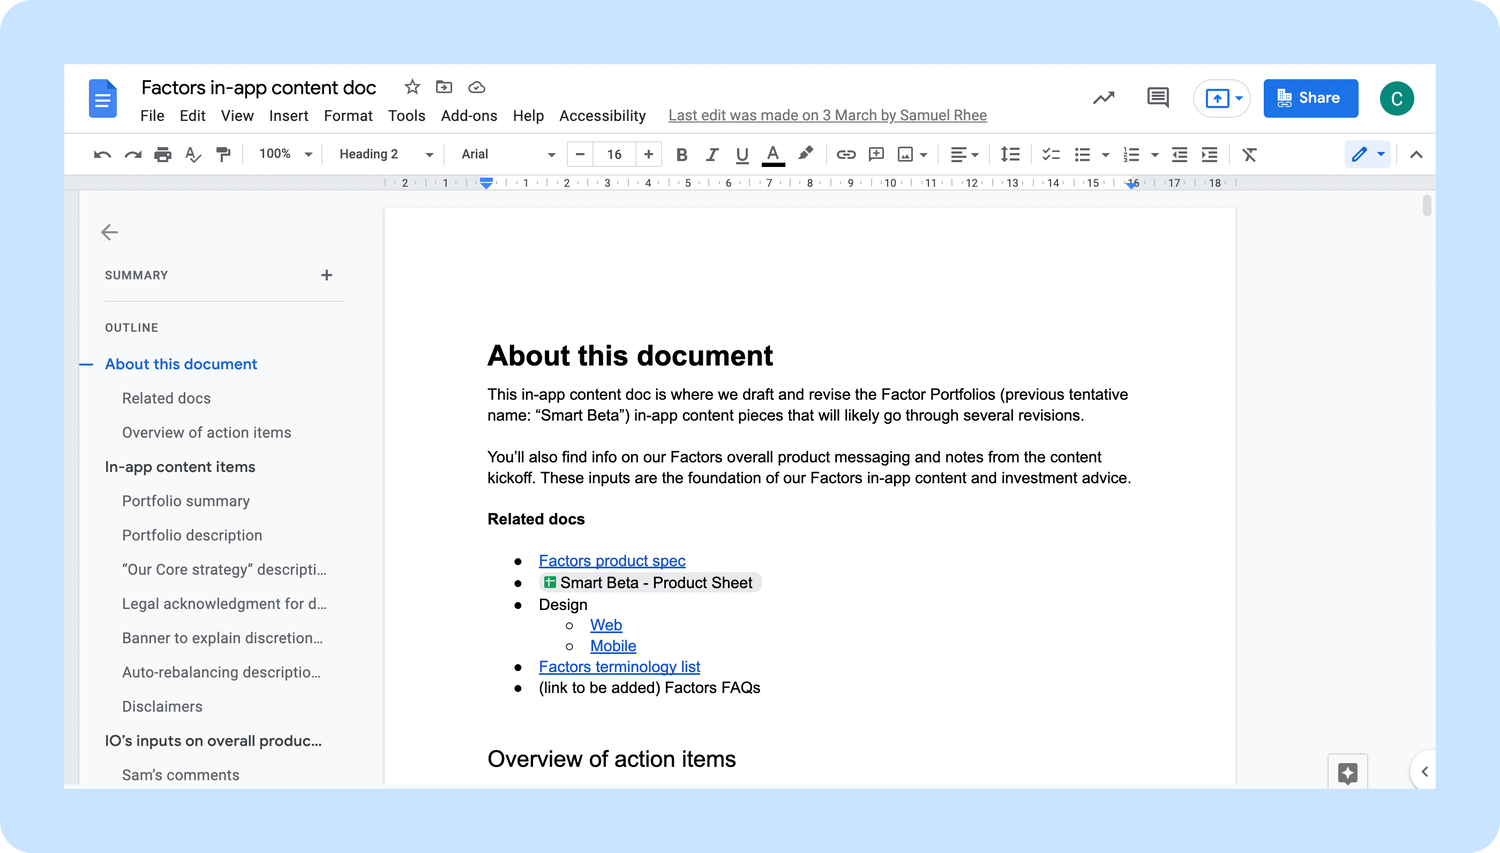Activate the paint format tool
Image resolution: width=1500 pixels, height=853 pixels.
click(x=223, y=154)
